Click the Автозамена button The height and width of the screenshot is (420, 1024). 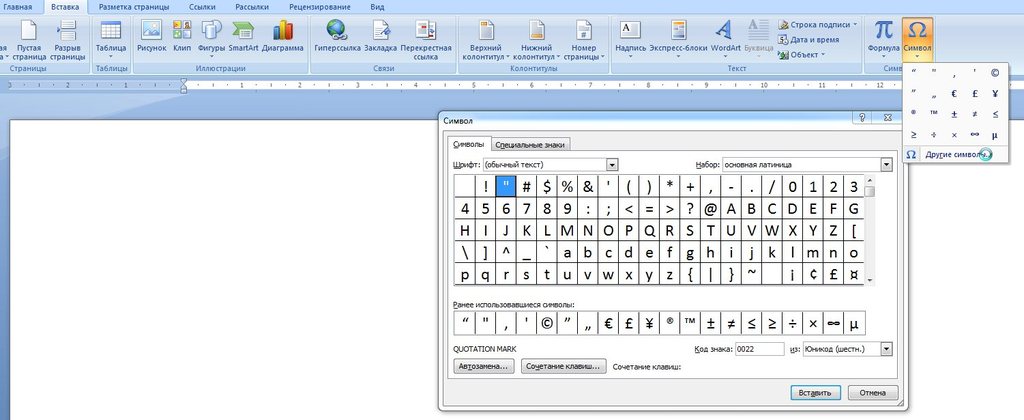click(x=484, y=367)
